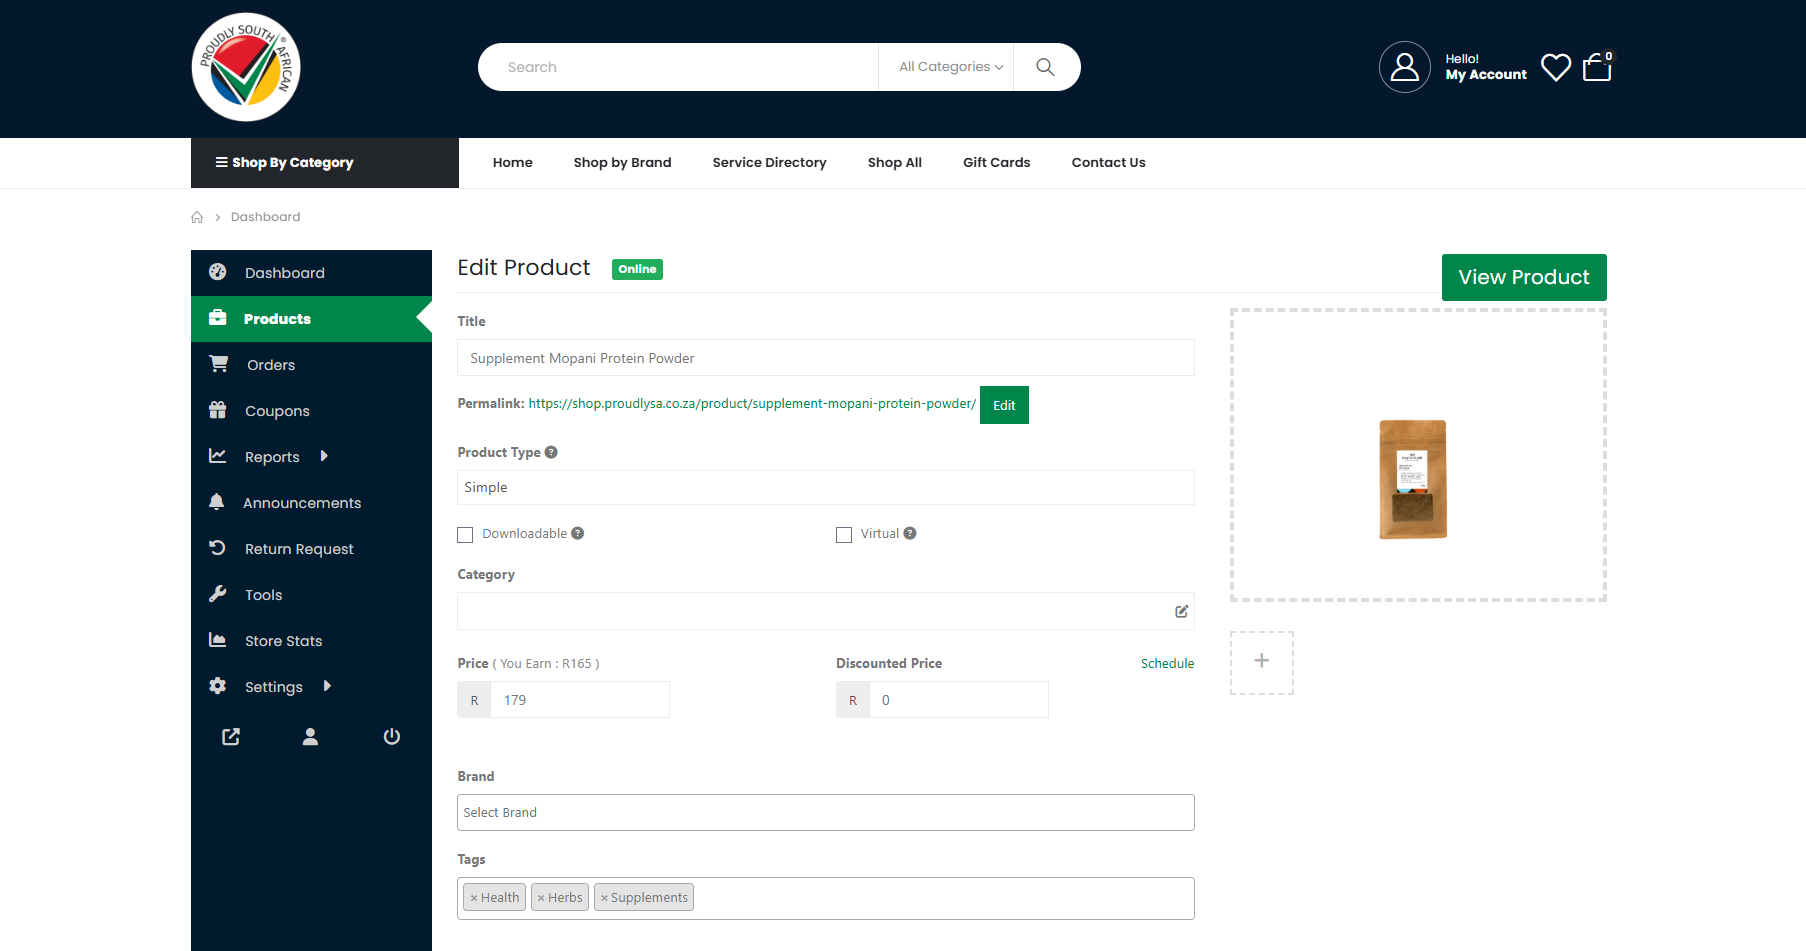Add gallery image with plus box
The image size is (1806, 951).
point(1262,662)
